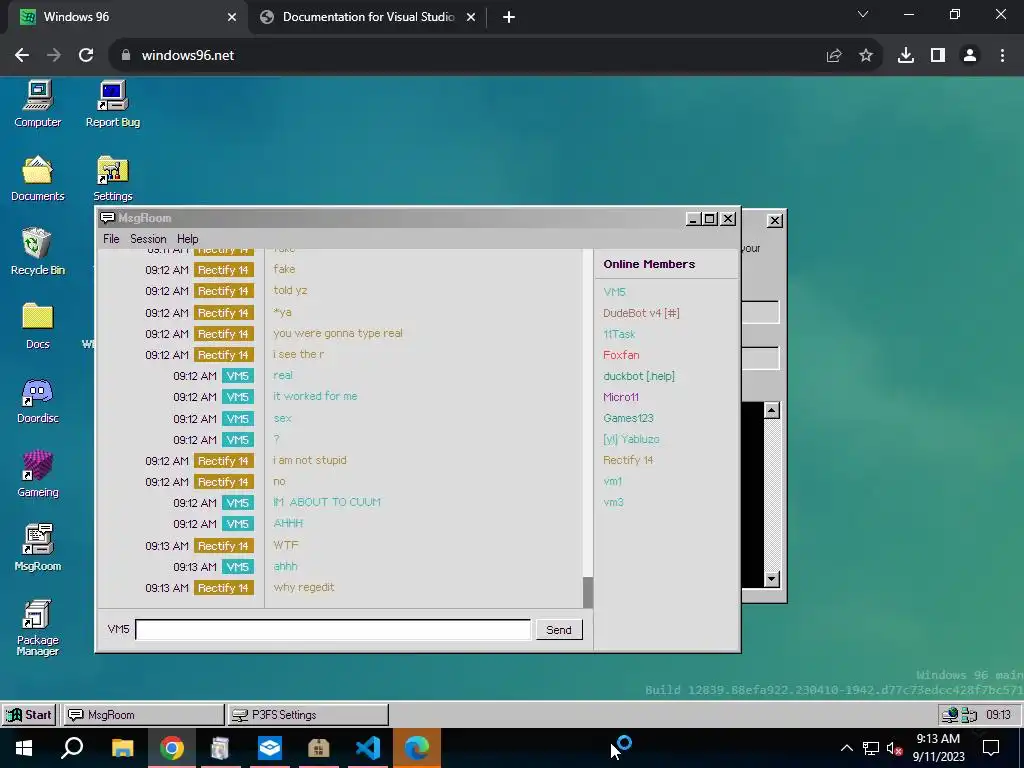
Task: Open the Help menu in MsgRoom
Action: click(187, 239)
